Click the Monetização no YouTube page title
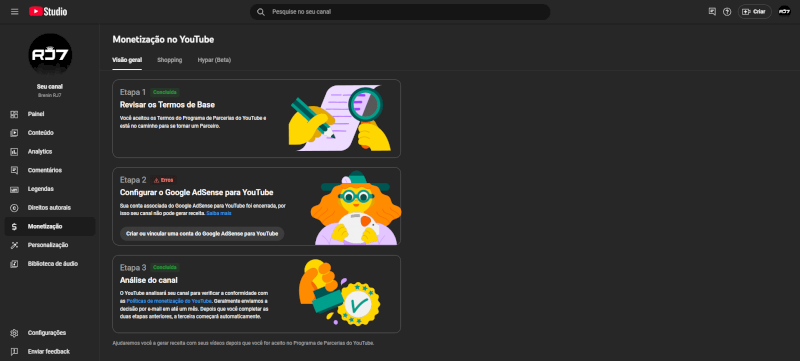 click(x=163, y=39)
